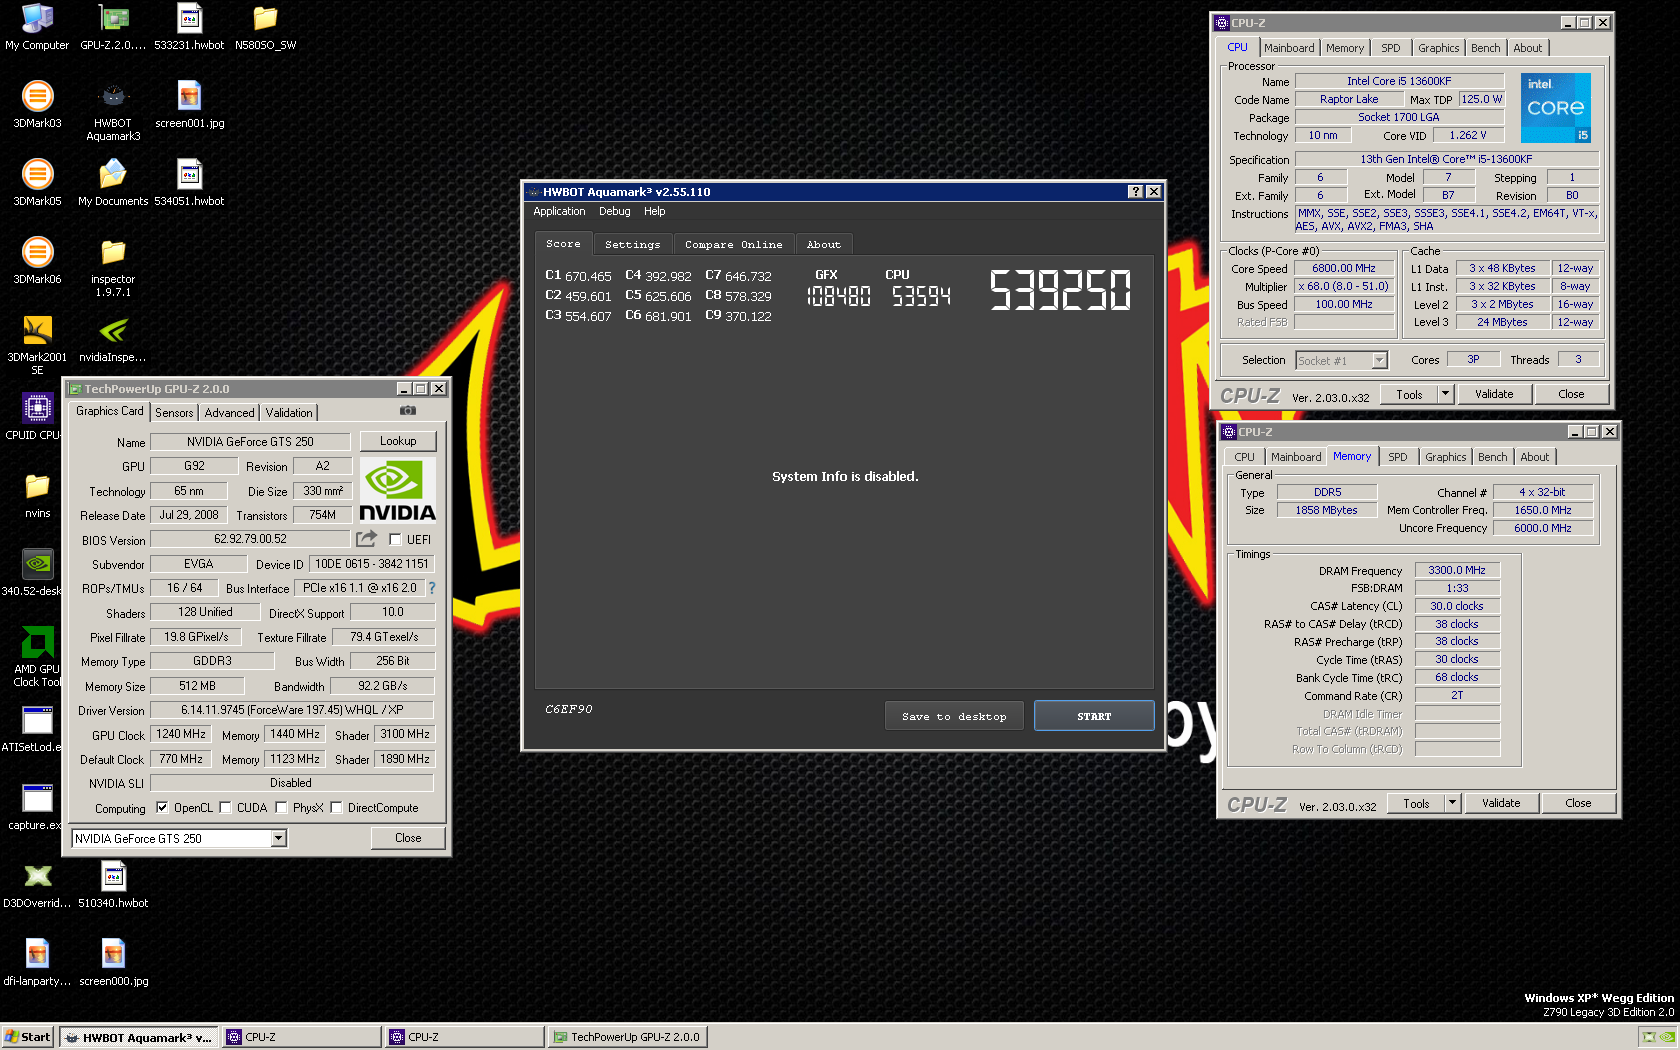This screenshot has width=1680, height=1050.
Task: Click the BIOS Version field 62.92.79.00.52
Action: point(250,539)
